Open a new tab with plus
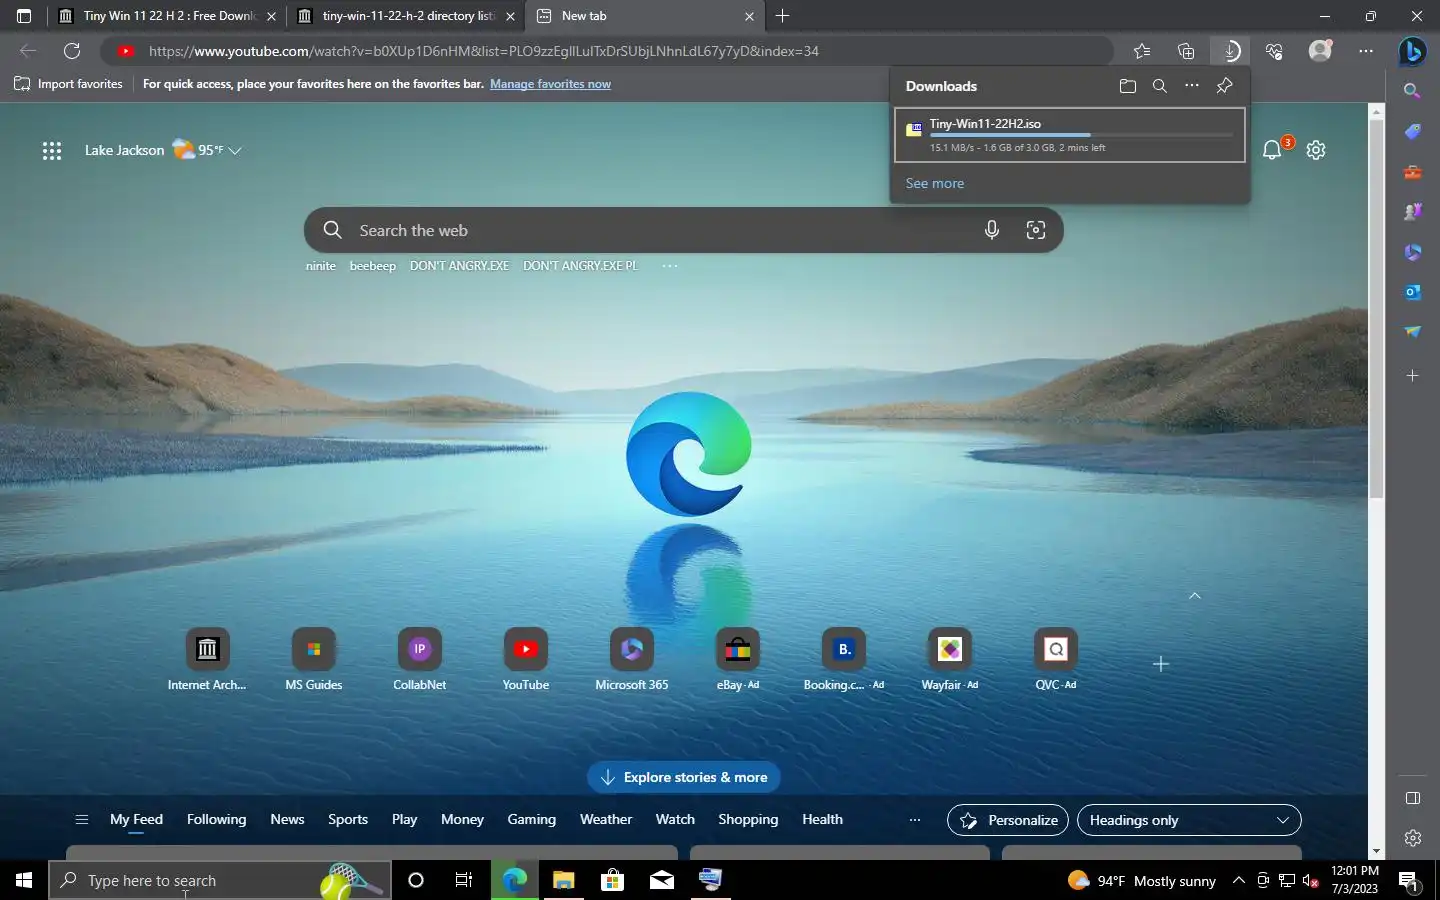This screenshot has width=1440, height=900. pos(782,16)
